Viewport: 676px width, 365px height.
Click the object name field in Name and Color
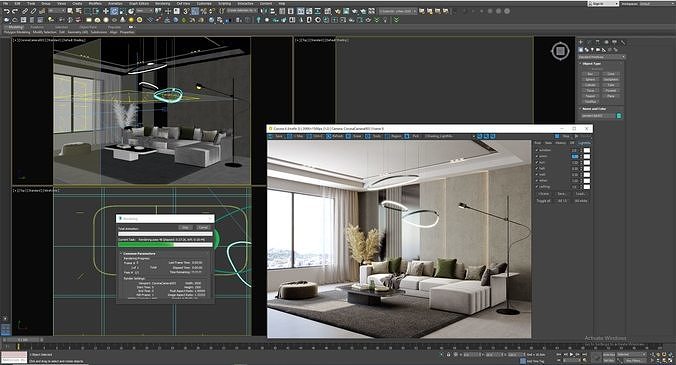coord(598,116)
